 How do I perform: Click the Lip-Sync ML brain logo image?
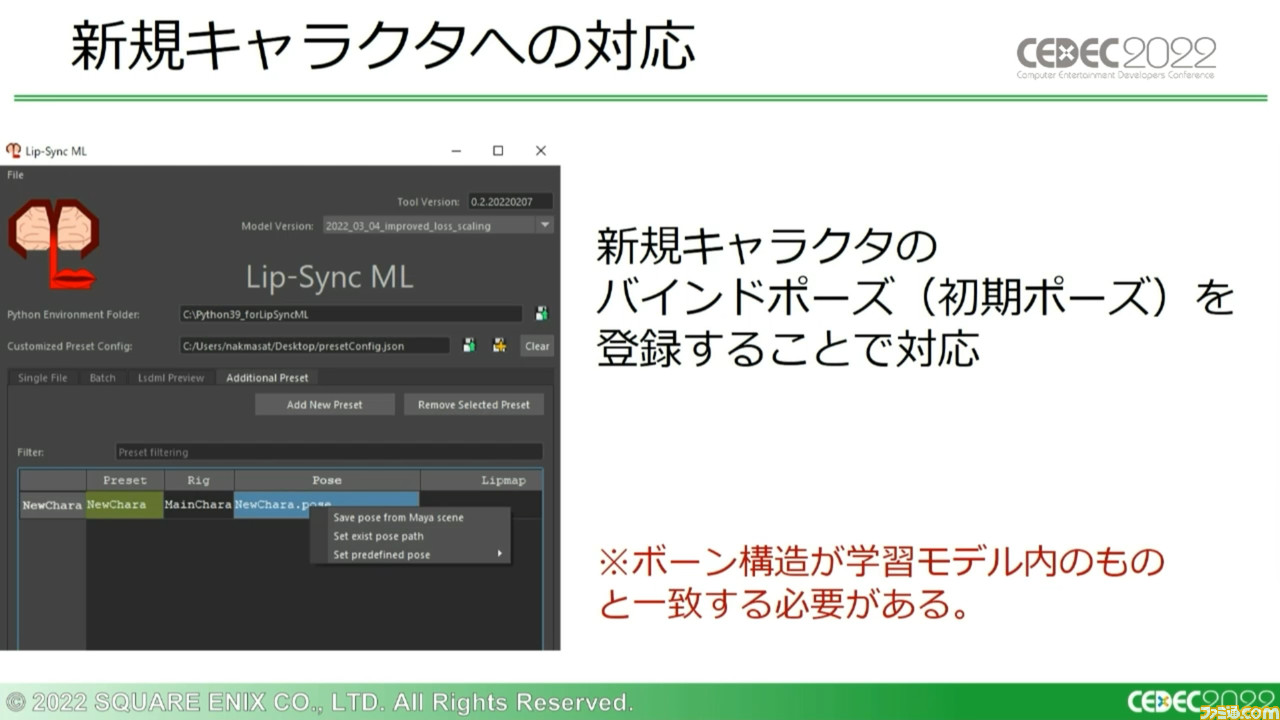click(x=53, y=244)
